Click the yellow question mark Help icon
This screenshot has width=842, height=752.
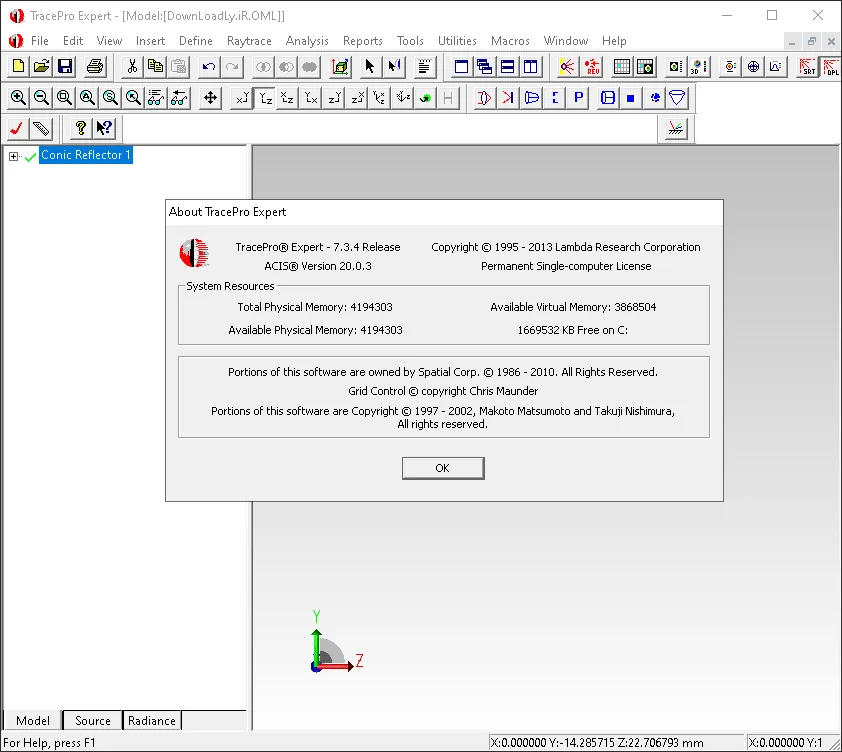point(81,128)
